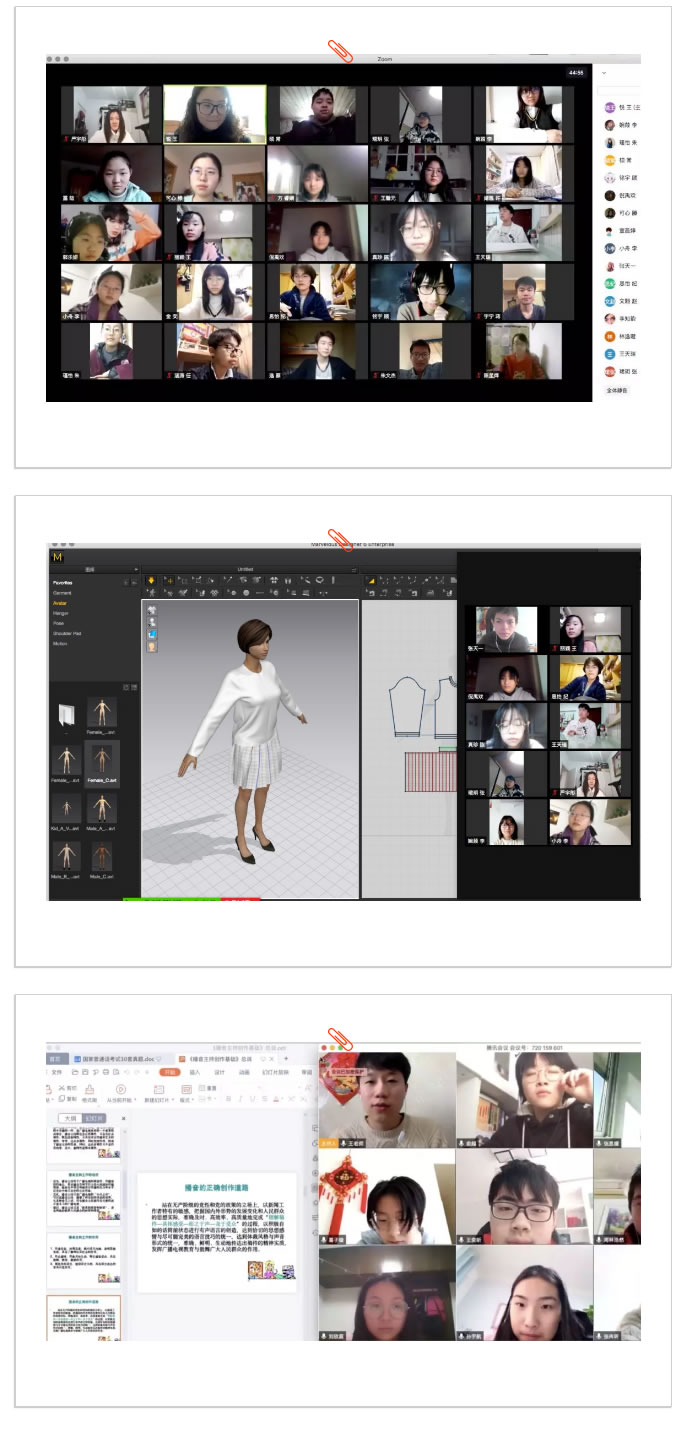Open the 文件 menu in WPS
This screenshot has width=687, height=1432.
(x=57, y=1072)
